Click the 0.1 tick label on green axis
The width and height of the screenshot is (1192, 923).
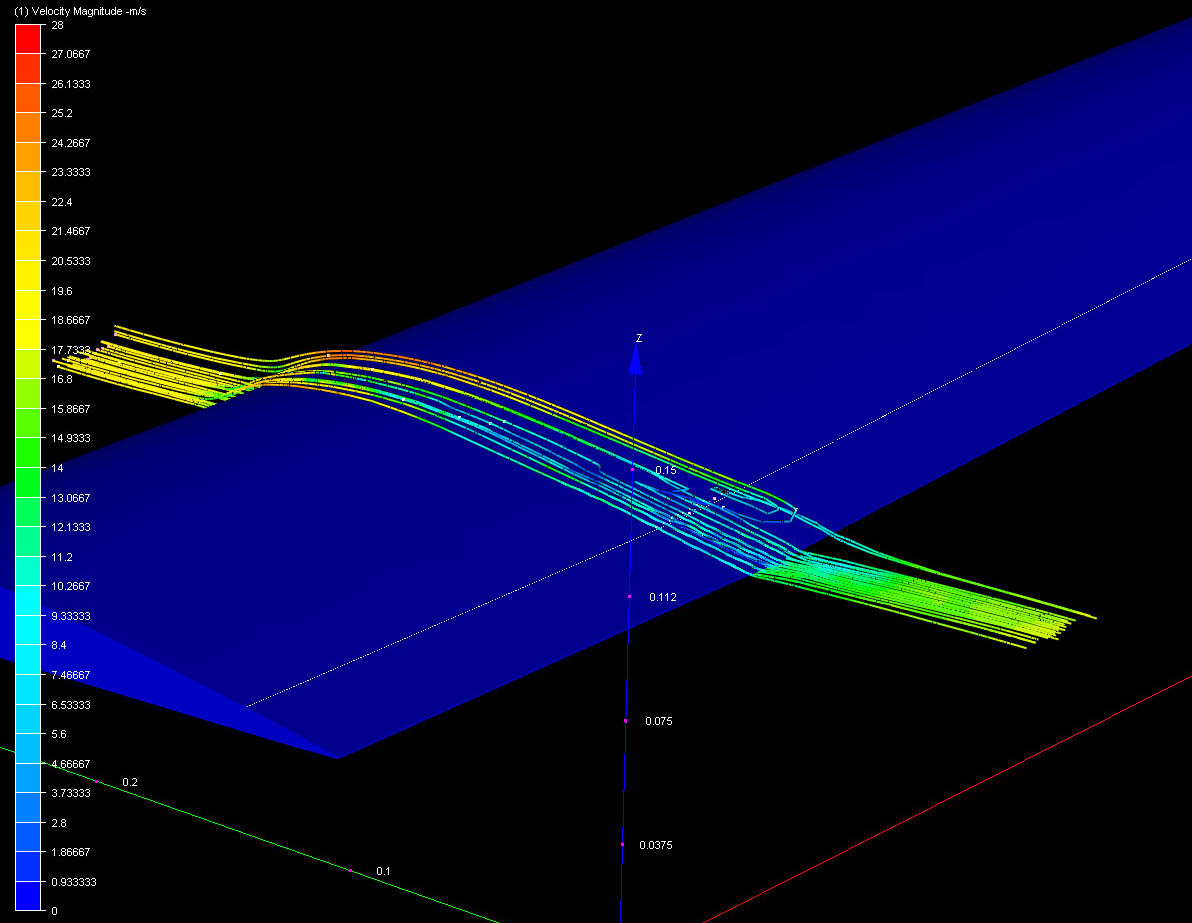[383, 872]
